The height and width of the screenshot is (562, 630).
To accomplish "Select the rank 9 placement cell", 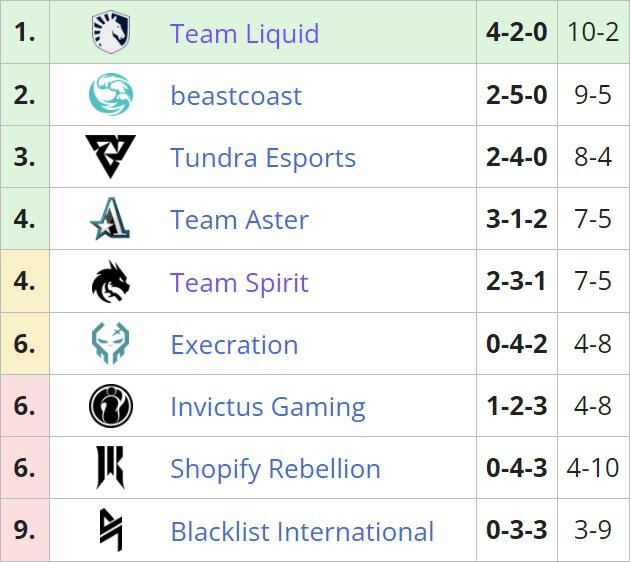I will tap(25, 531).
